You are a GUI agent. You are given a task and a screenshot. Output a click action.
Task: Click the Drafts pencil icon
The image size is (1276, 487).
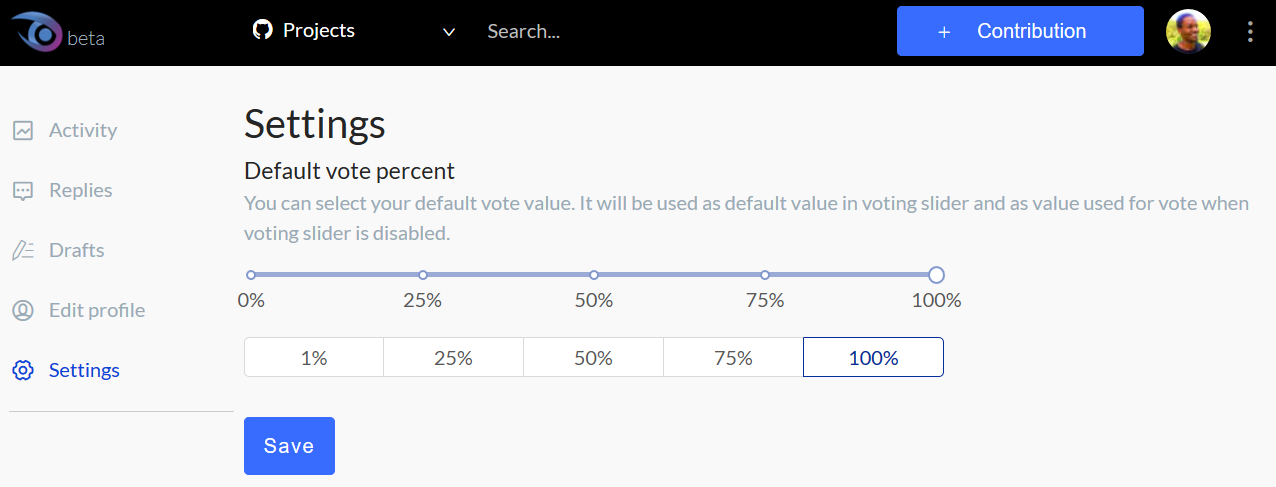click(x=23, y=250)
